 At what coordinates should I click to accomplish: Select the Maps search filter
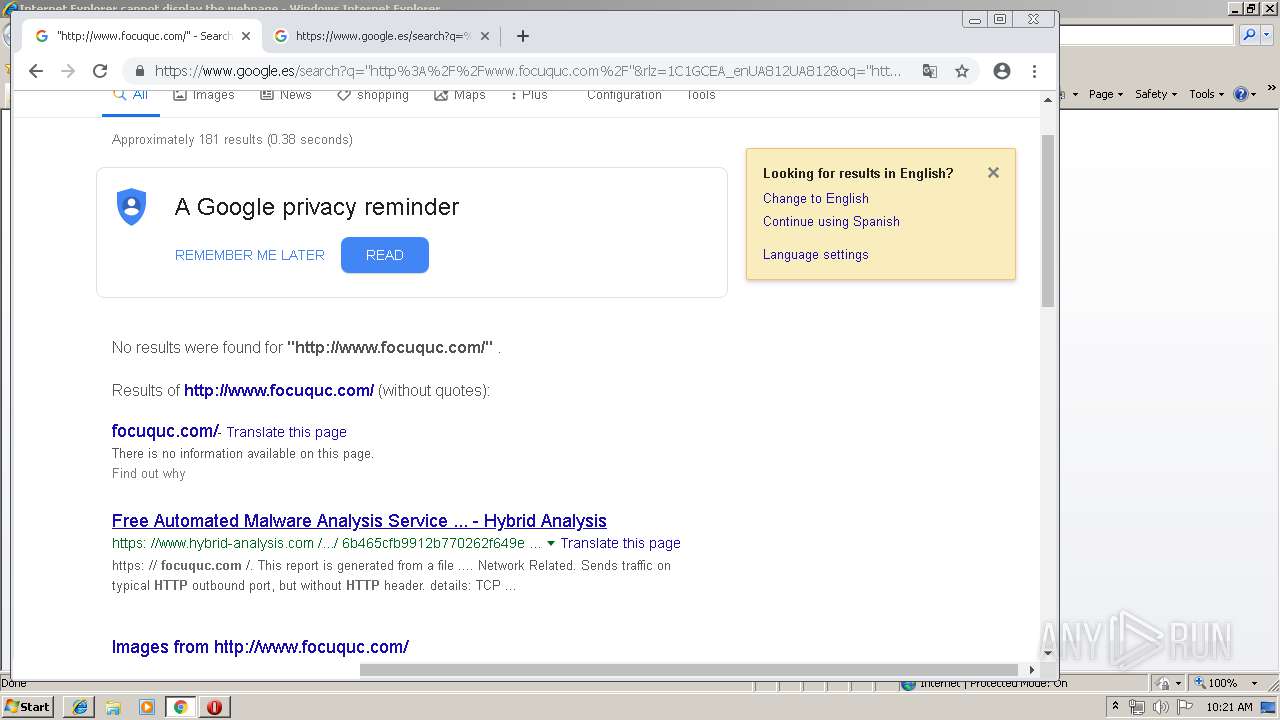point(460,95)
